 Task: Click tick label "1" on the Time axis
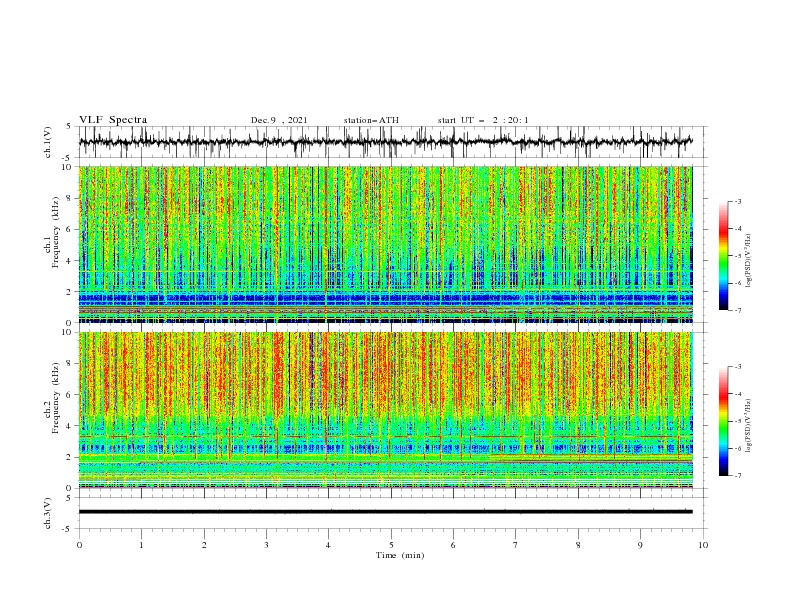(141, 545)
